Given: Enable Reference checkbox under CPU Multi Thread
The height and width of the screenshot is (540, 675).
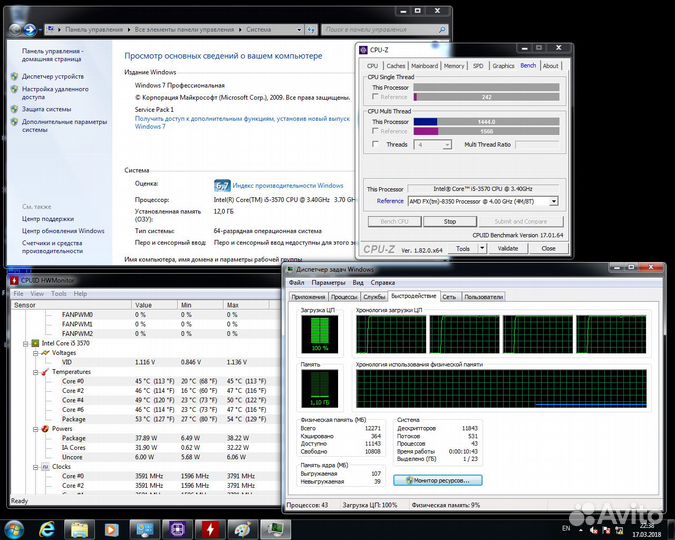Looking at the screenshot, I should [x=375, y=130].
